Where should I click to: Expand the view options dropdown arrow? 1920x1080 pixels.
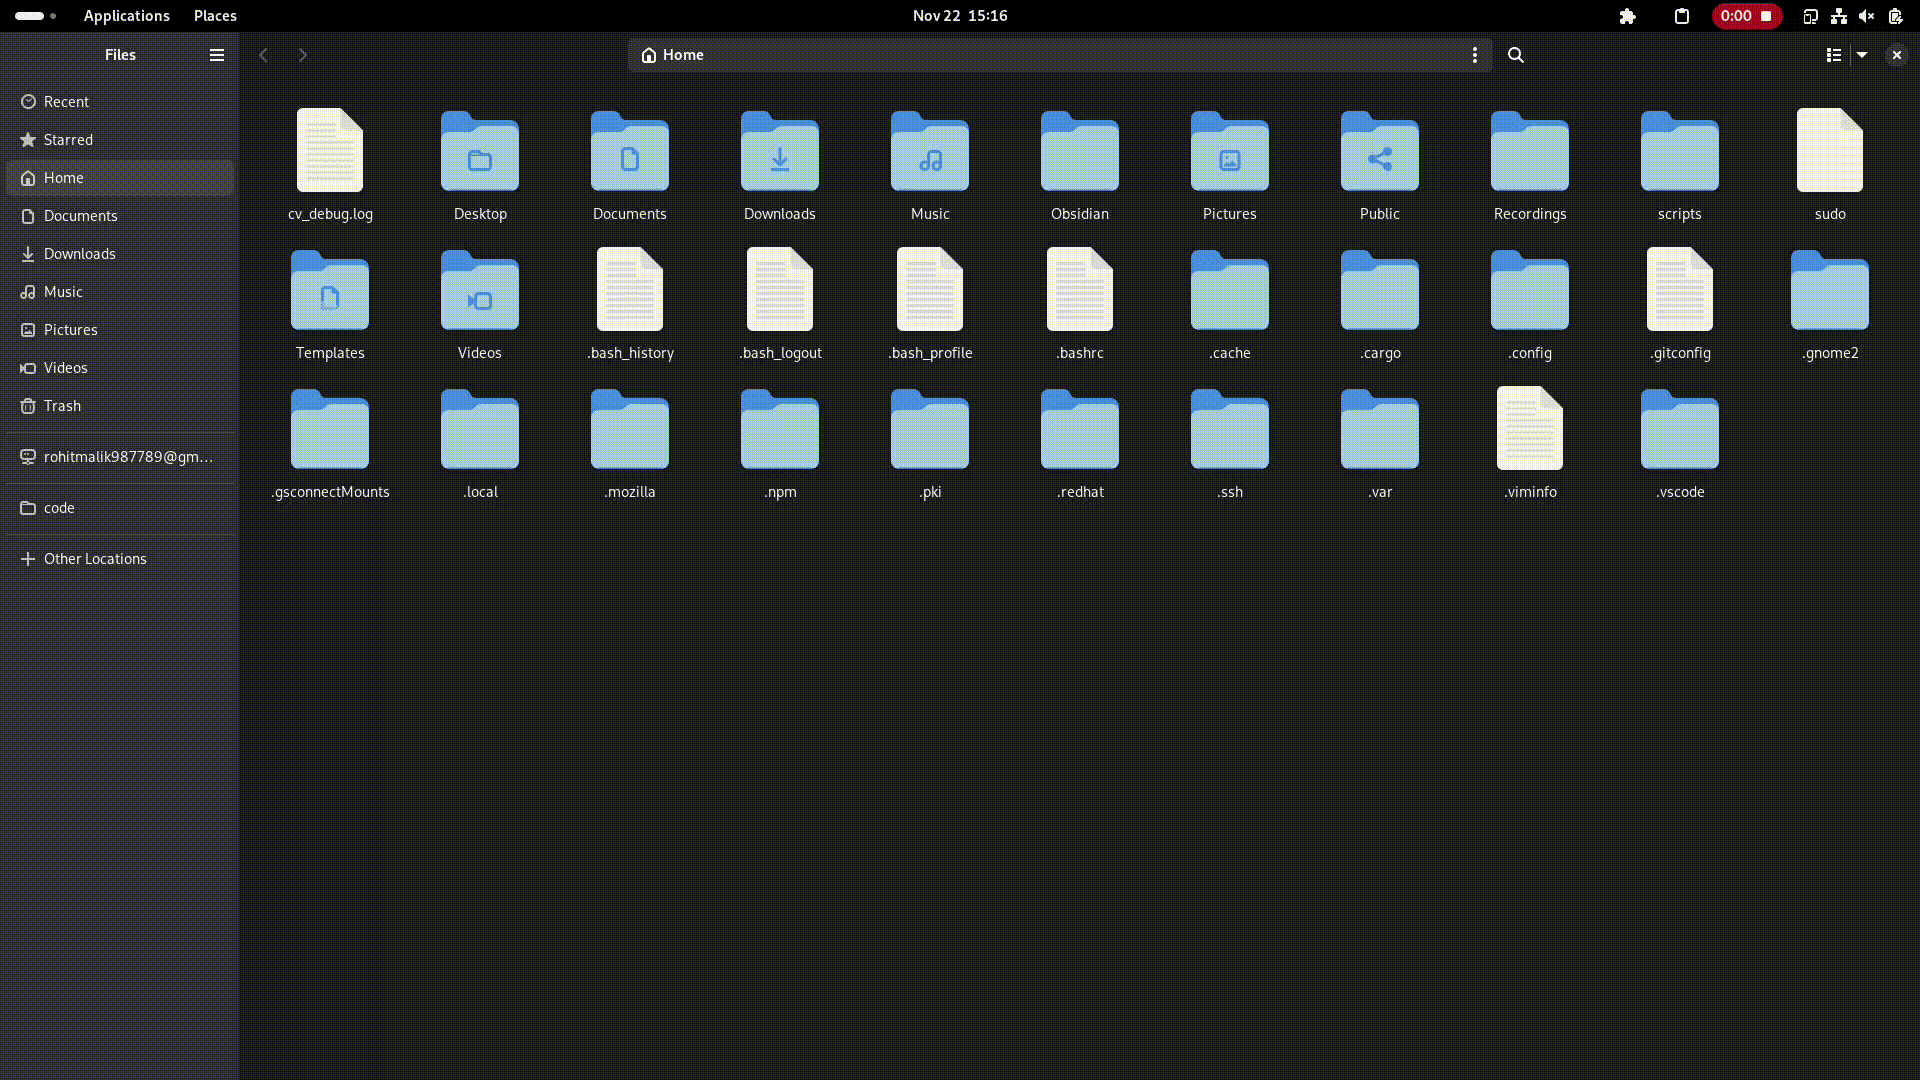point(1862,55)
